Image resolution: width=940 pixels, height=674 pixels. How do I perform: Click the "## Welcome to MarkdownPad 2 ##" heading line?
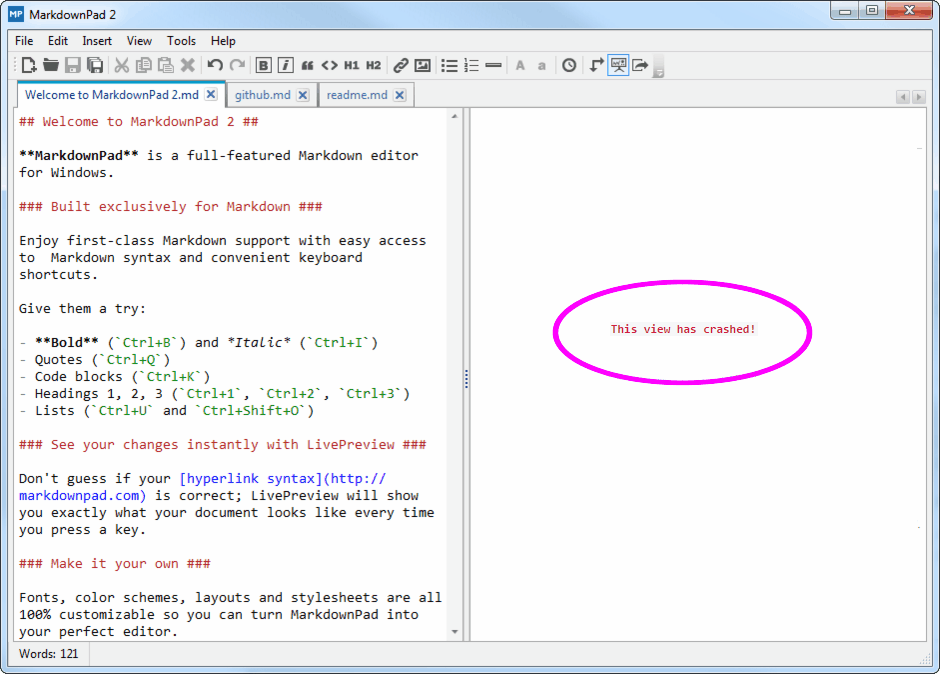click(x=139, y=122)
